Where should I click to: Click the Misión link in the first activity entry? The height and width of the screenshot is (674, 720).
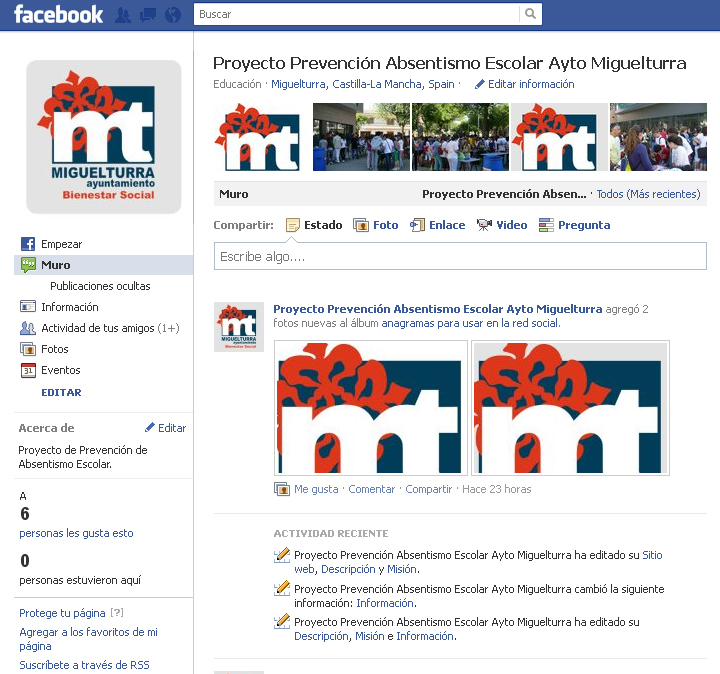coord(402,569)
